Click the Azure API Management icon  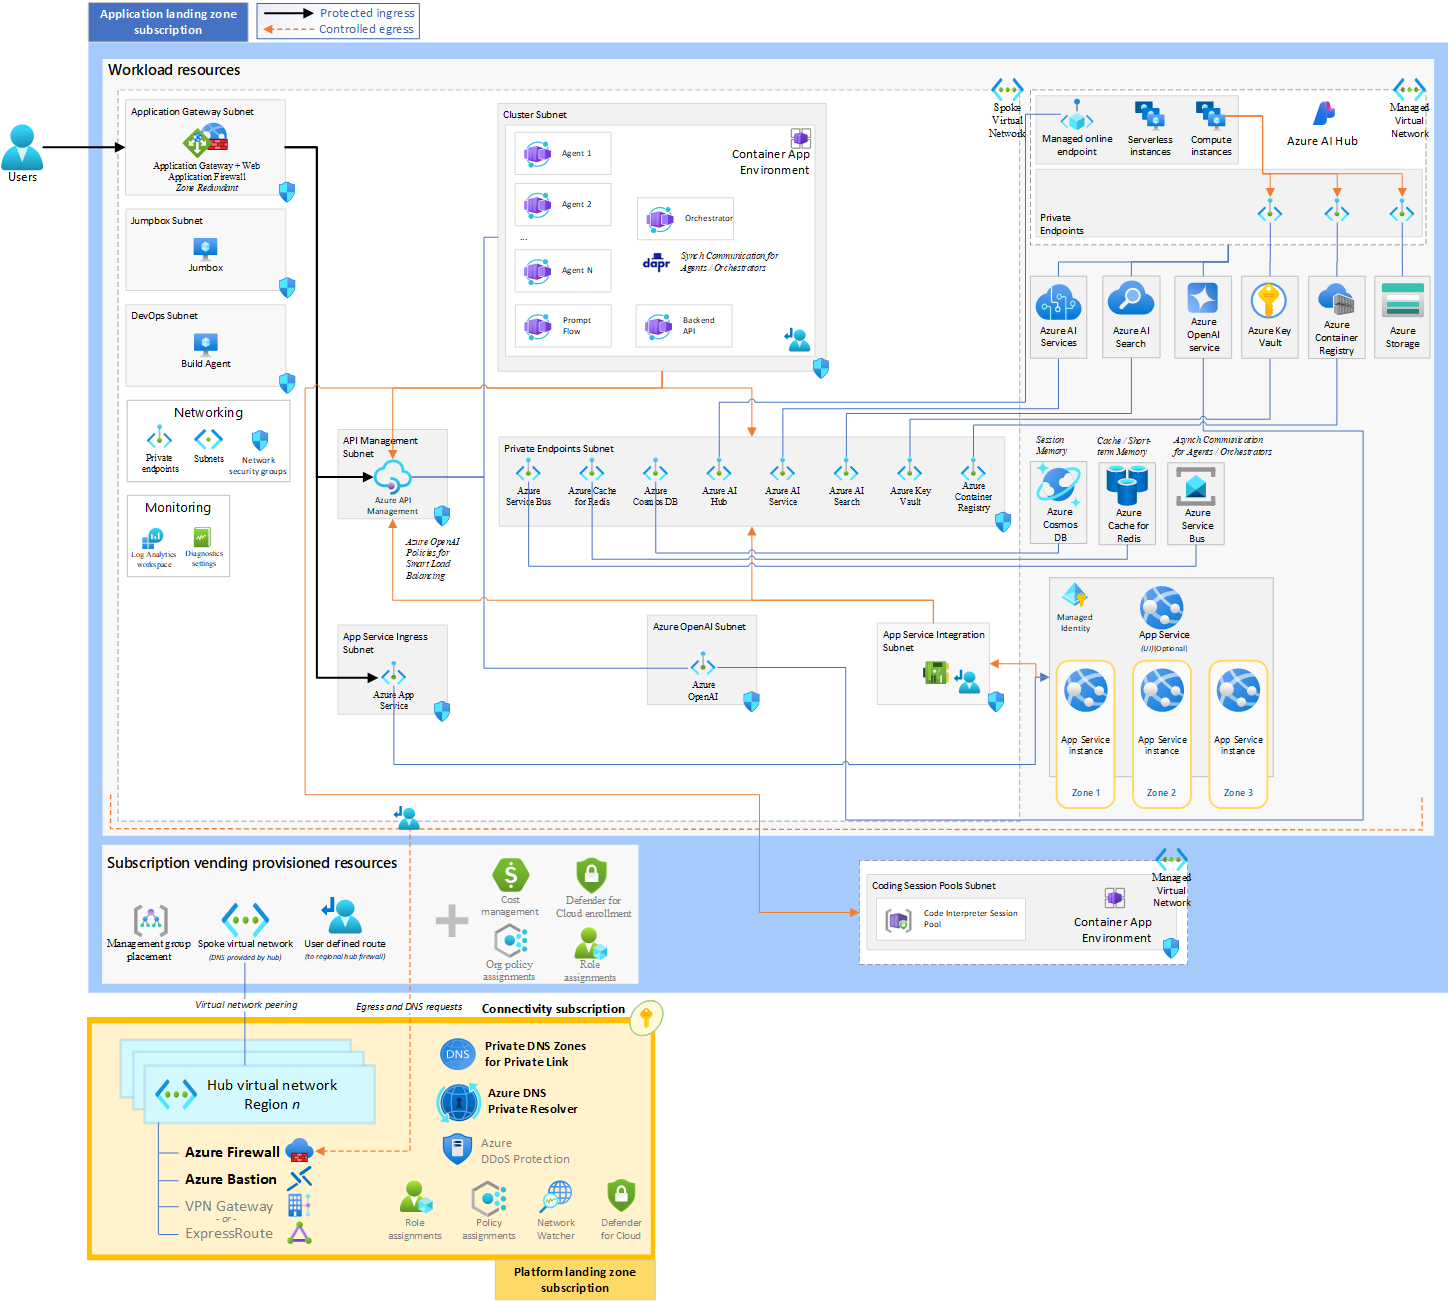point(394,478)
